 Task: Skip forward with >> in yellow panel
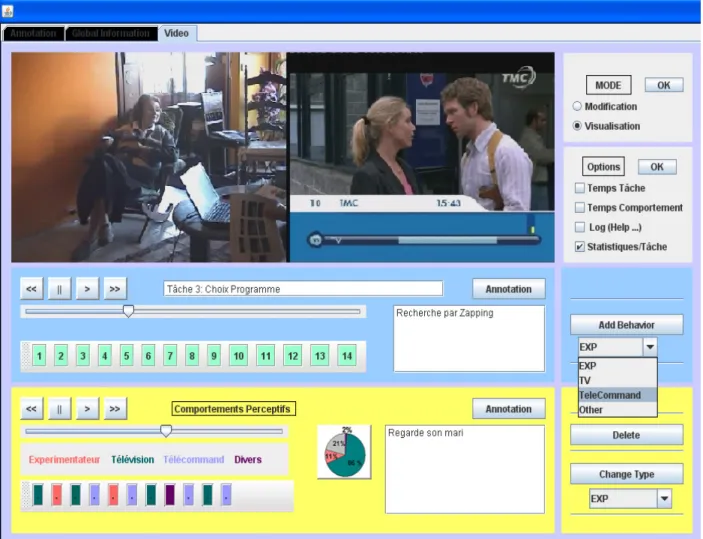coord(115,409)
